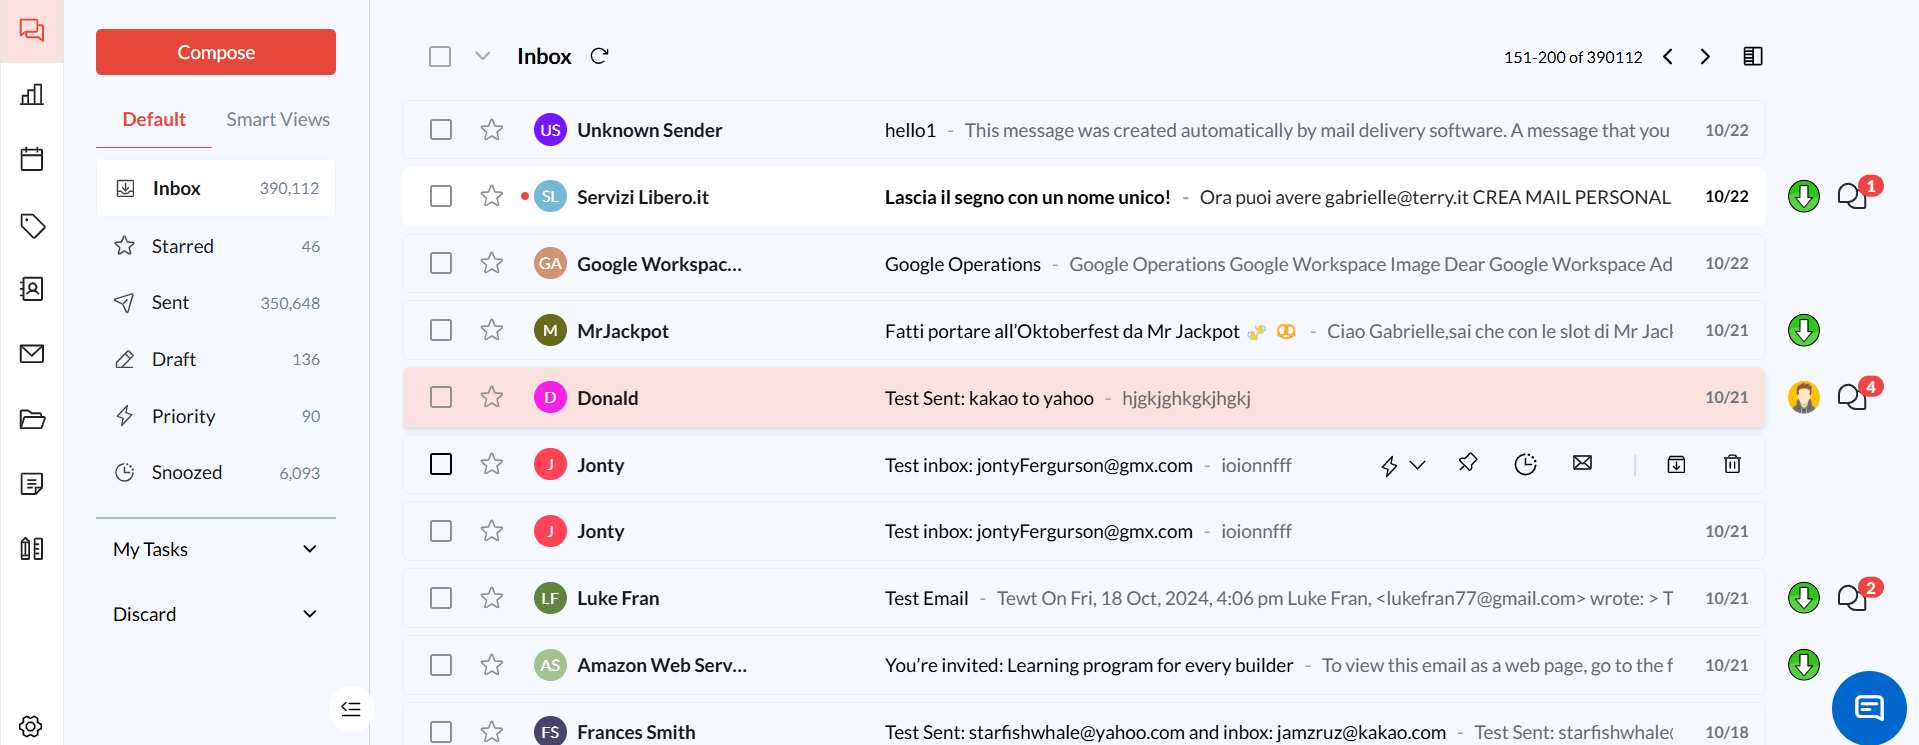Expand the My Tasks section
The width and height of the screenshot is (1919, 745).
click(309, 549)
